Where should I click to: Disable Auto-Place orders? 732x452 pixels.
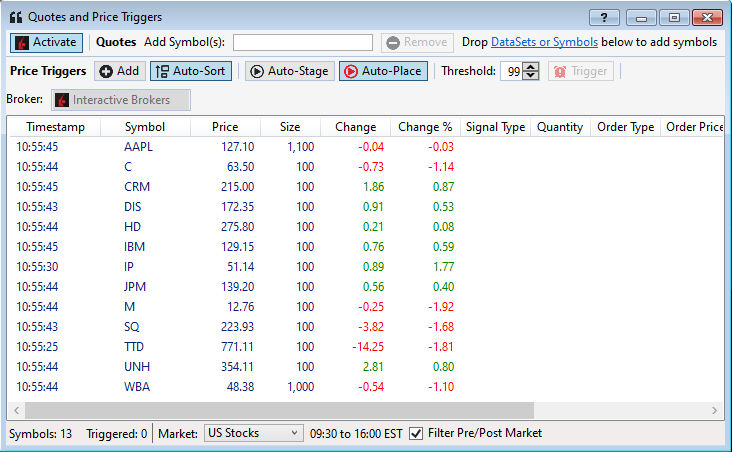coord(384,71)
